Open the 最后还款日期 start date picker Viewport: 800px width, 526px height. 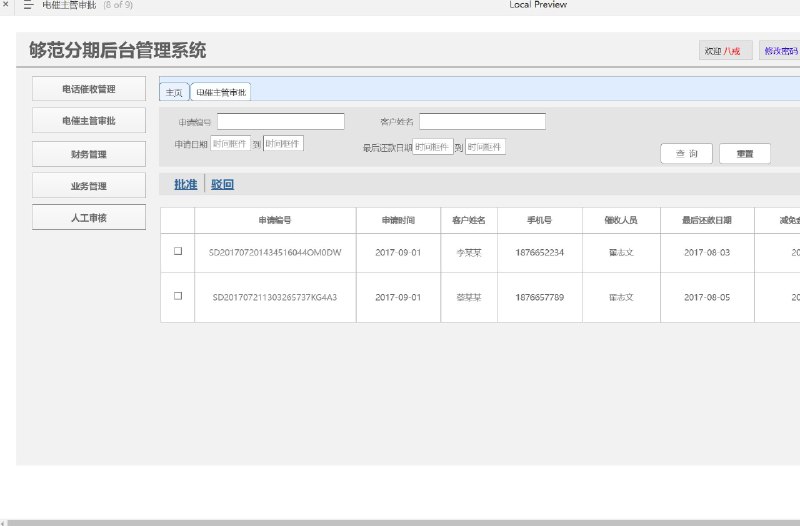point(433,147)
